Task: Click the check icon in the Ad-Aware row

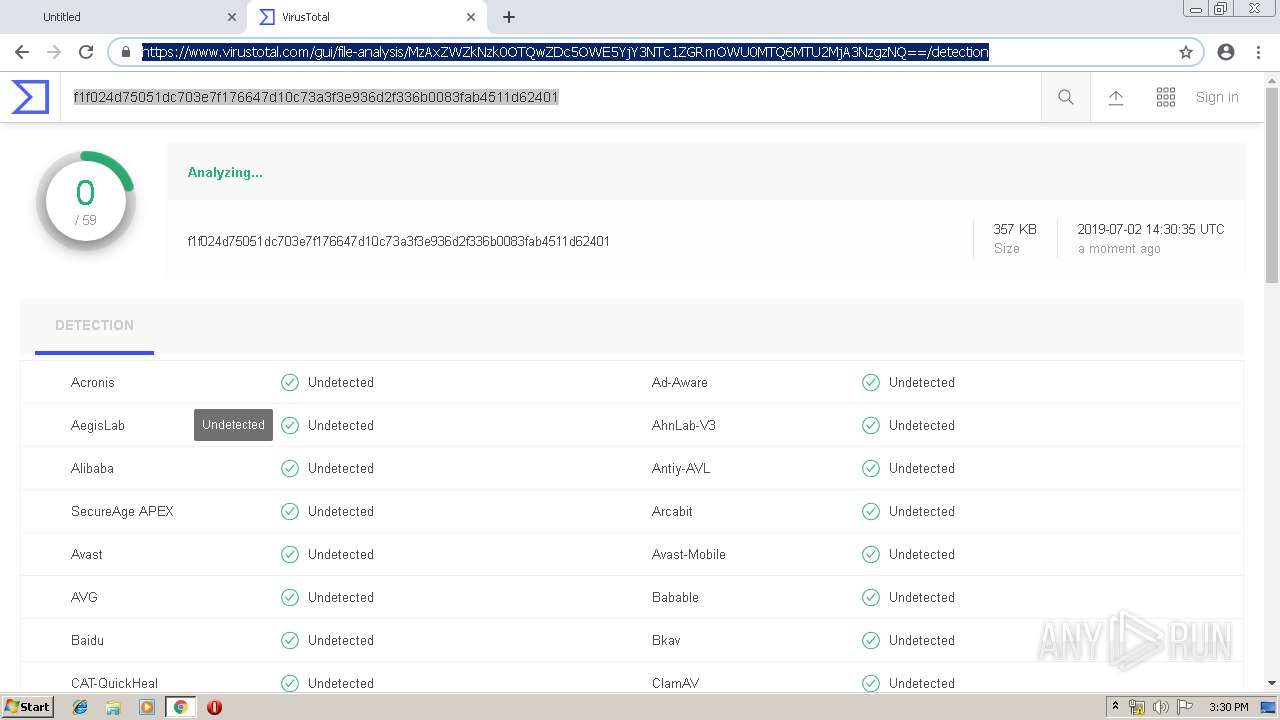Action: point(871,382)
